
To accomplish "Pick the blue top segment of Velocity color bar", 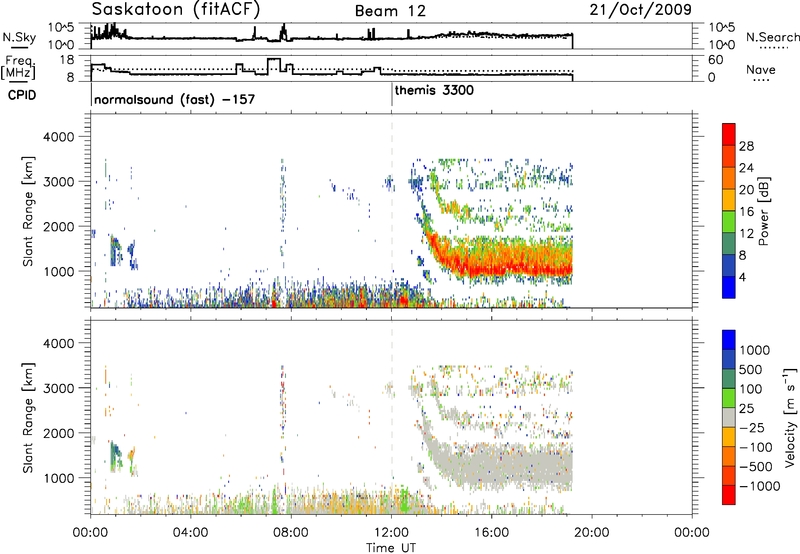I will pyautogui.click(x=729, y=340).
